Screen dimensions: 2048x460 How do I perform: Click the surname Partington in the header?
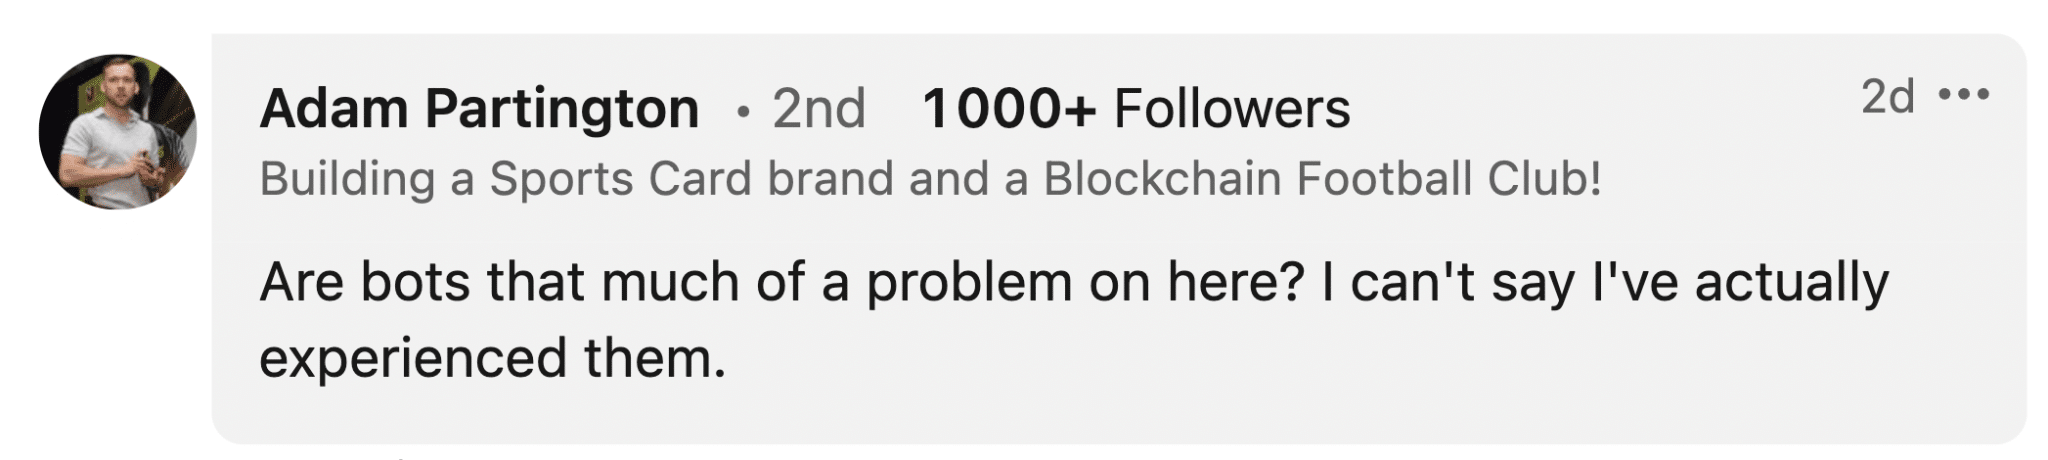(x=562, y=108)
